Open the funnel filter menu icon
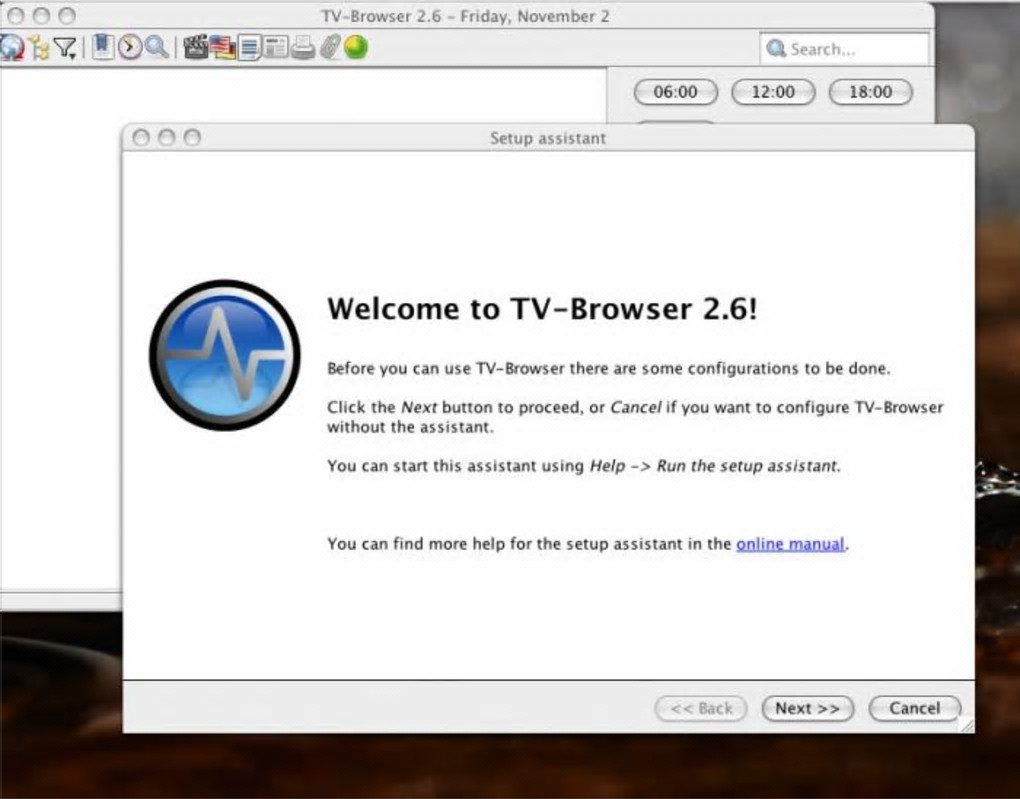Screen dimensions: 1020x799 pos(65,47)
